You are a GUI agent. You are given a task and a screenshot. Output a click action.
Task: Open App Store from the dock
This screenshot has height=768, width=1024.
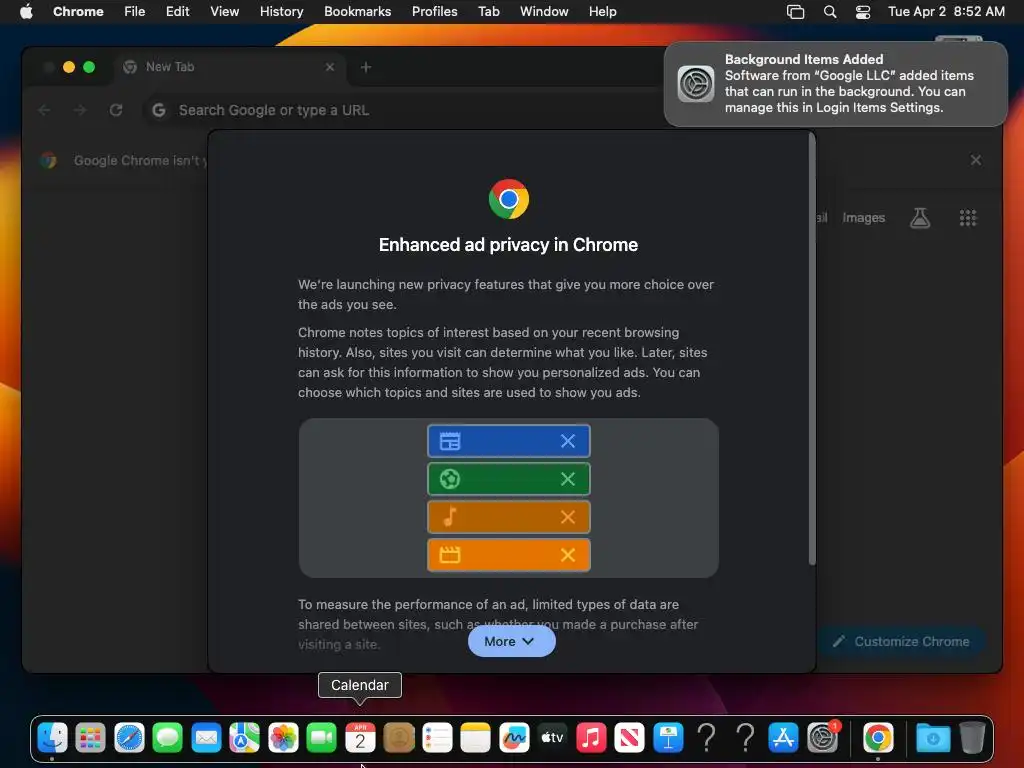click(x=783, y=738)
